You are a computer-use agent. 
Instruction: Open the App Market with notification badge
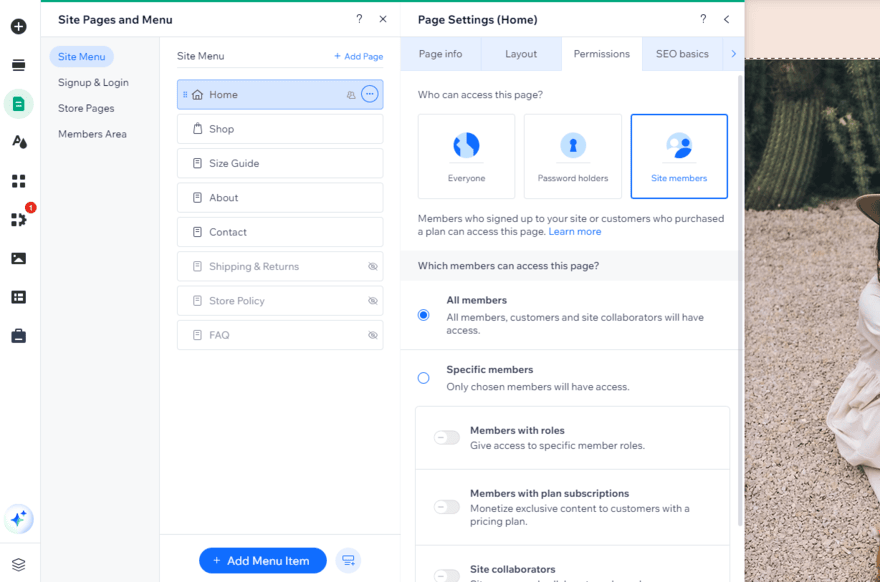[18, 218]
